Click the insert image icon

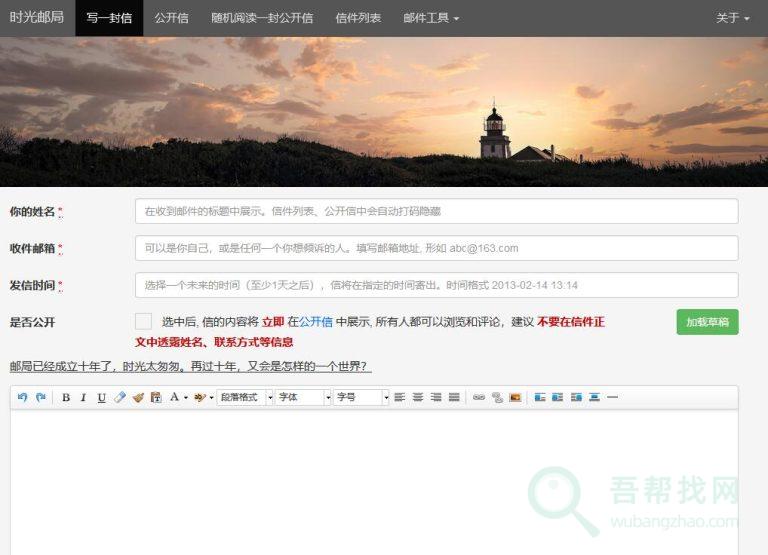click(x=515, y=397)
